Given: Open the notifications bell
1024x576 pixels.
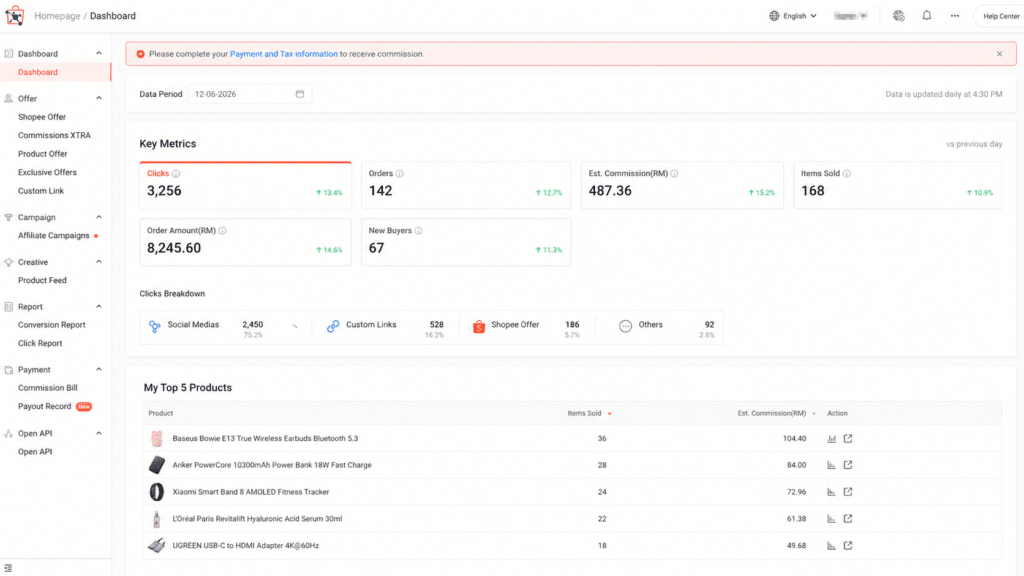Looking at the screenshot, I should (x=926, y=16).
